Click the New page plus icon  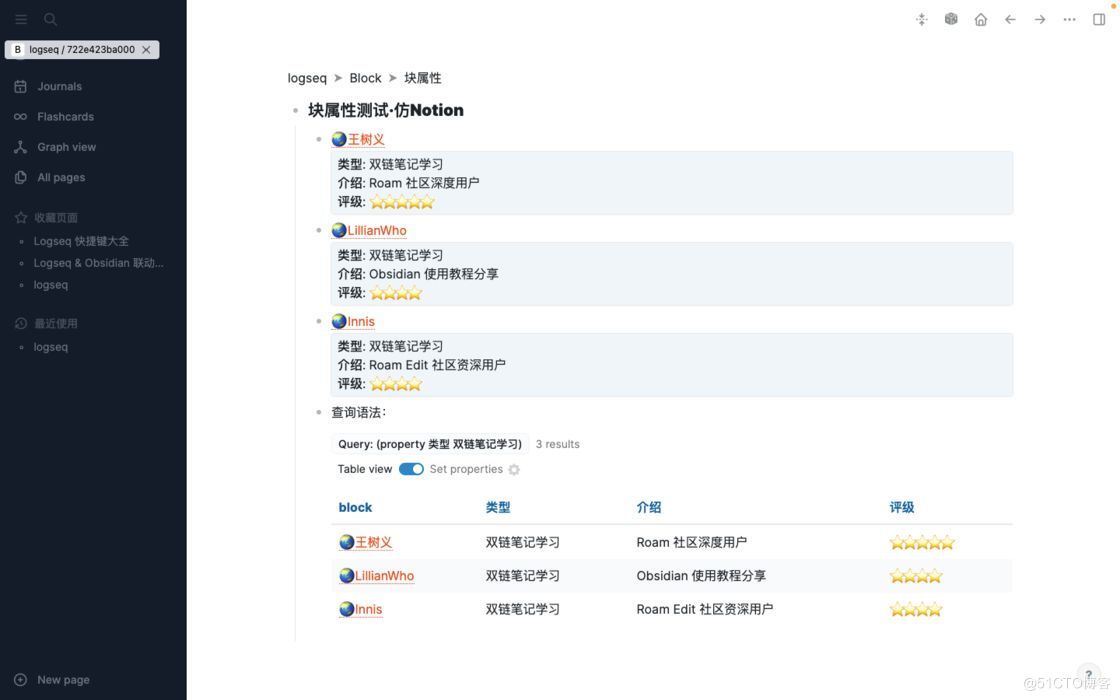click(x=21, y=680)
